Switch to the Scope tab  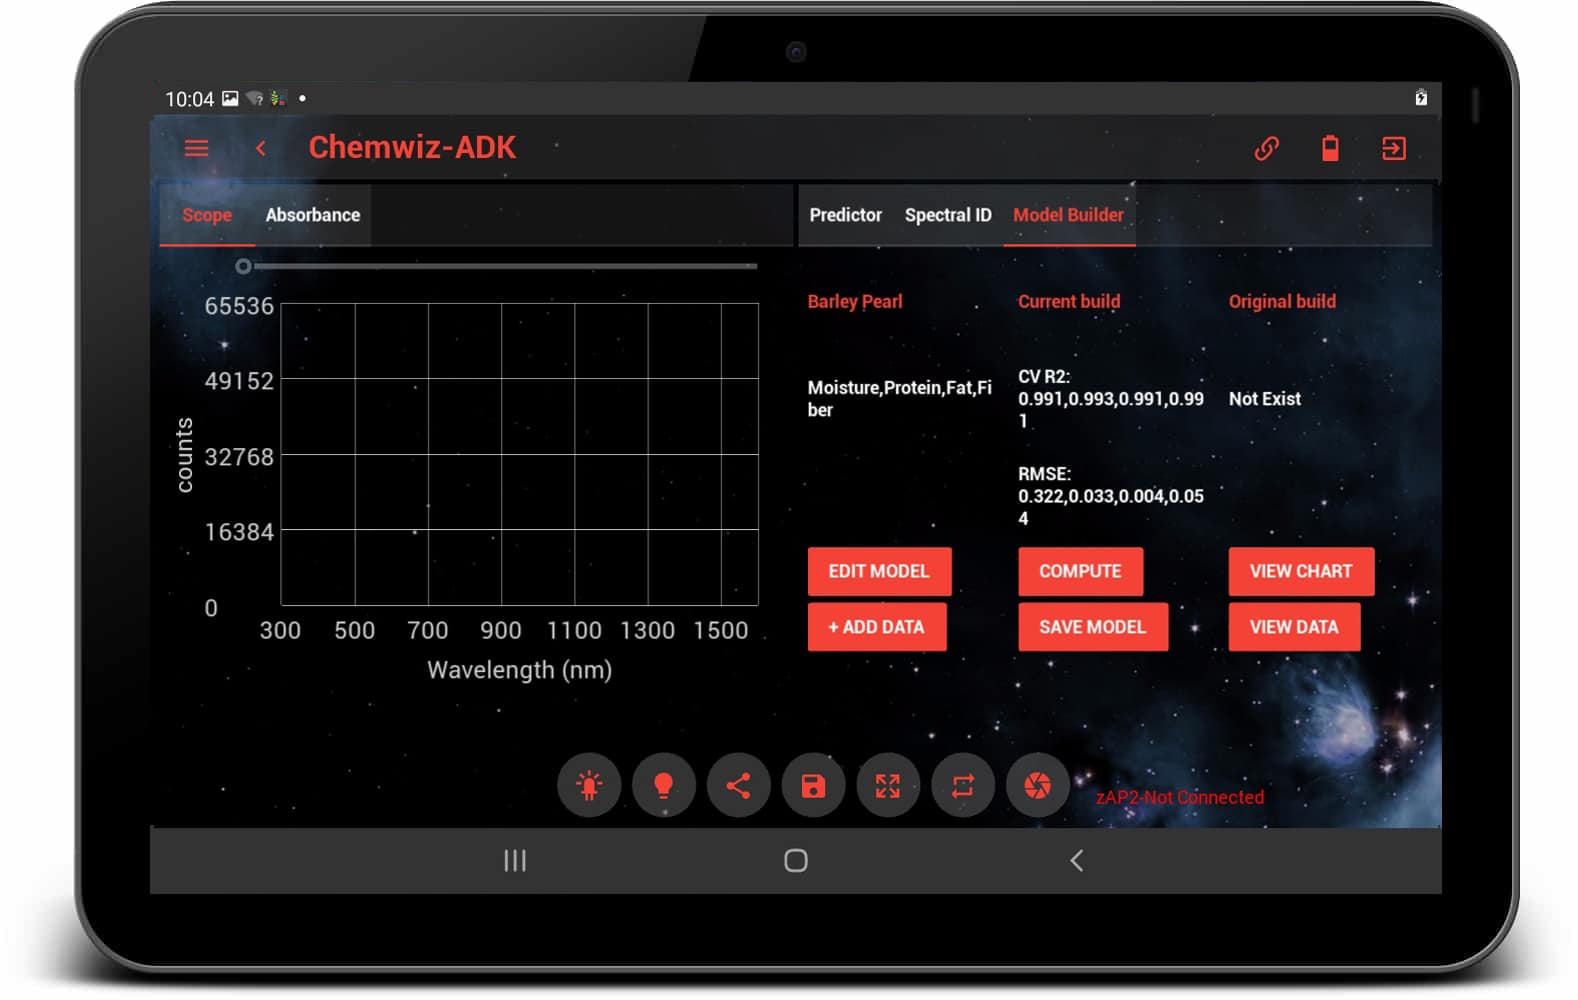(207, 215)
